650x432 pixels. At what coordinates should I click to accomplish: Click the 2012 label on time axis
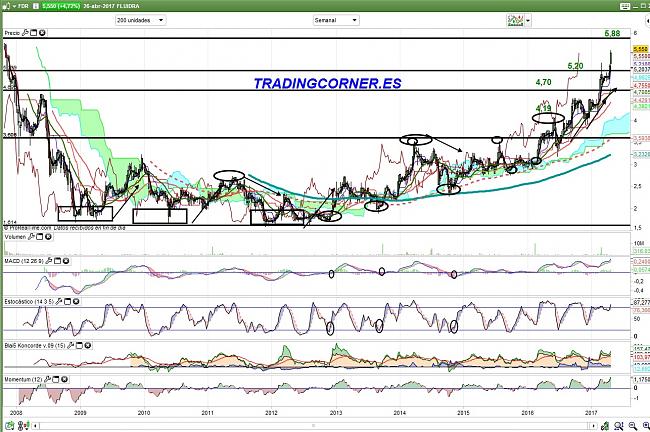pos(272,413)
